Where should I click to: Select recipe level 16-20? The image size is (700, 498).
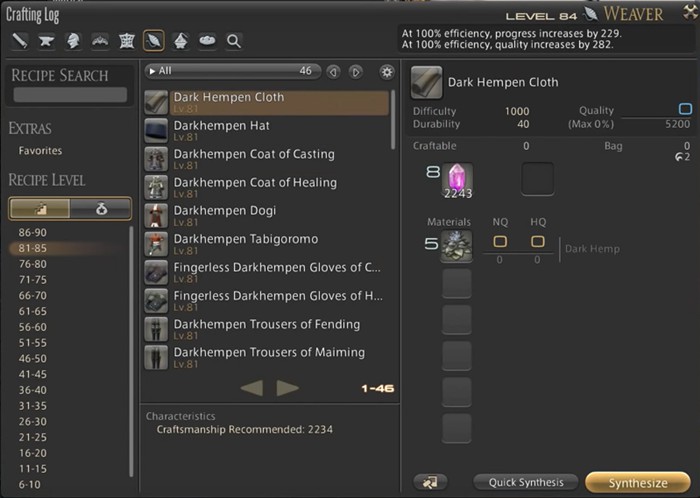tap(33, 453)
